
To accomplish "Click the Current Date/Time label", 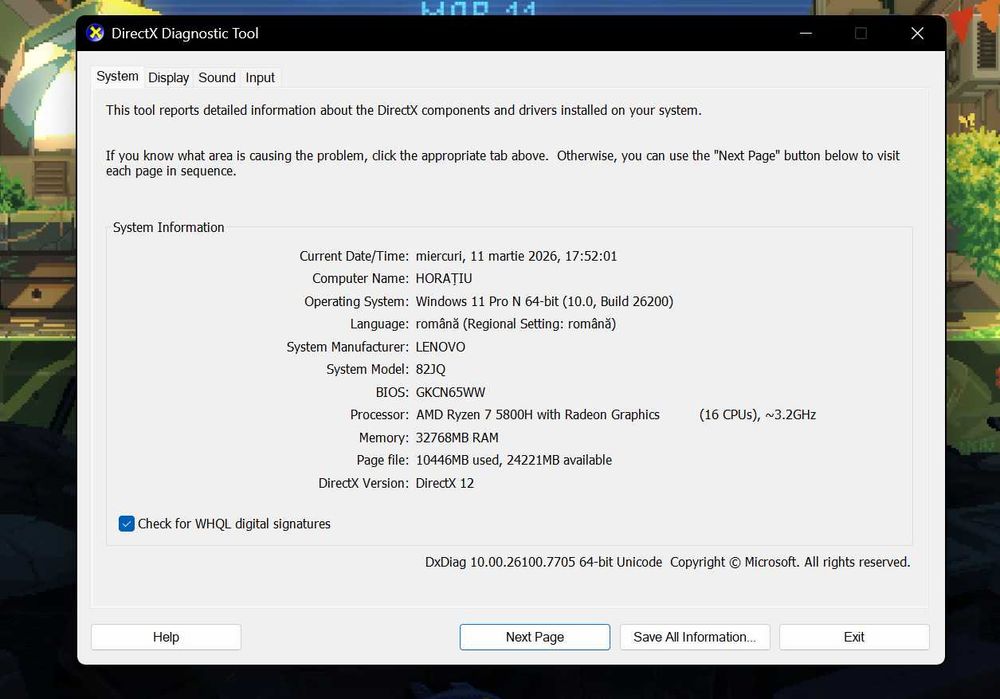I will [x=354, y=256].
